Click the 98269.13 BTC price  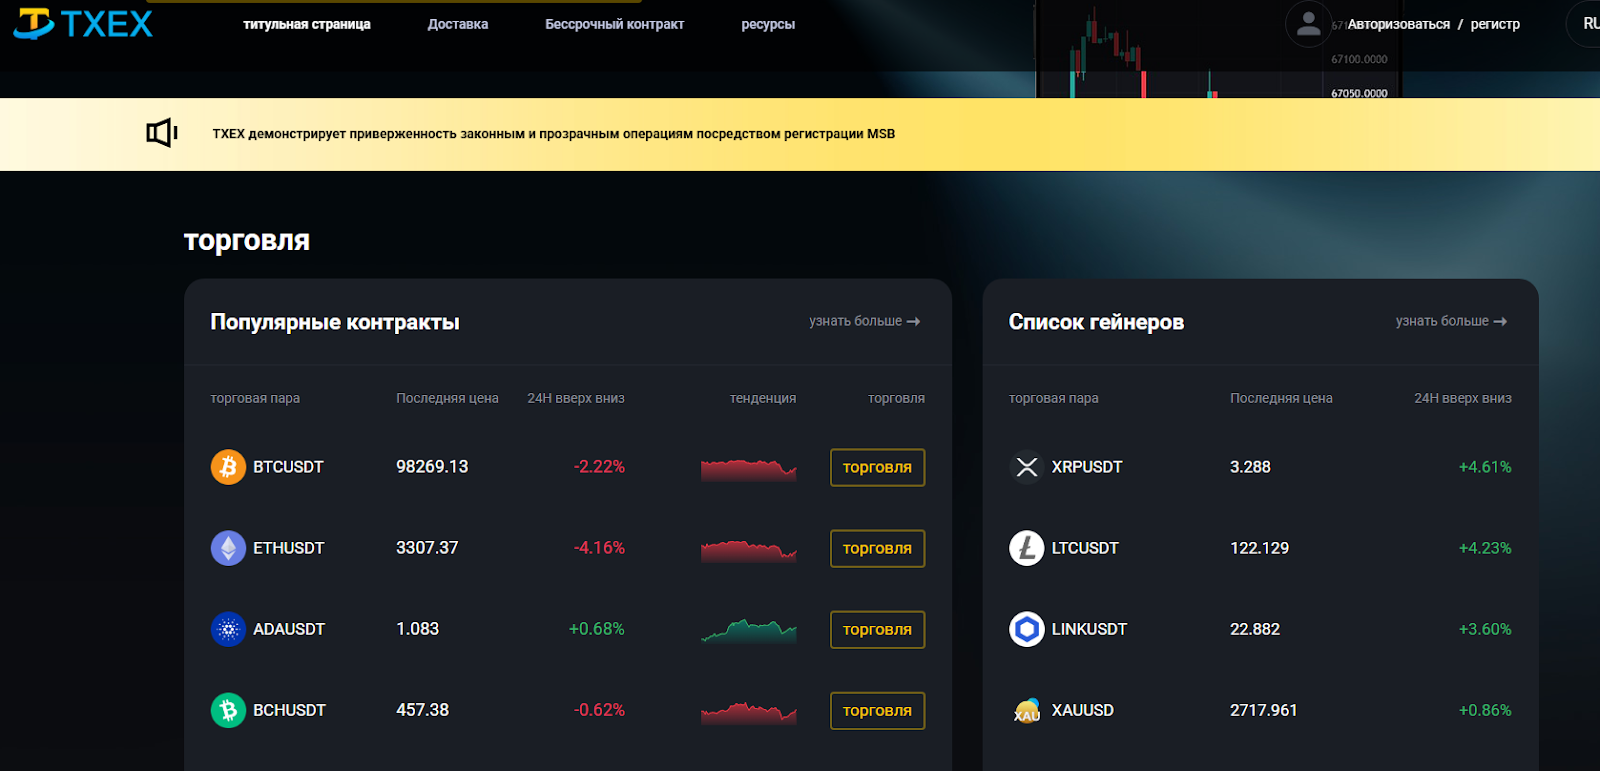coord(432,467)
